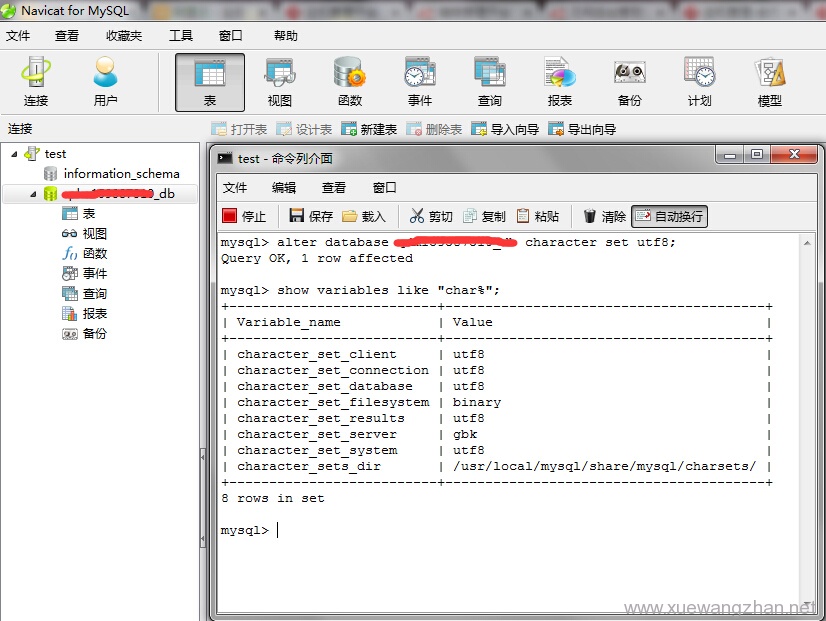Open the 报表 (Report) toolbar icon
This screenshot has width=826, height=621.
[559, 81]
